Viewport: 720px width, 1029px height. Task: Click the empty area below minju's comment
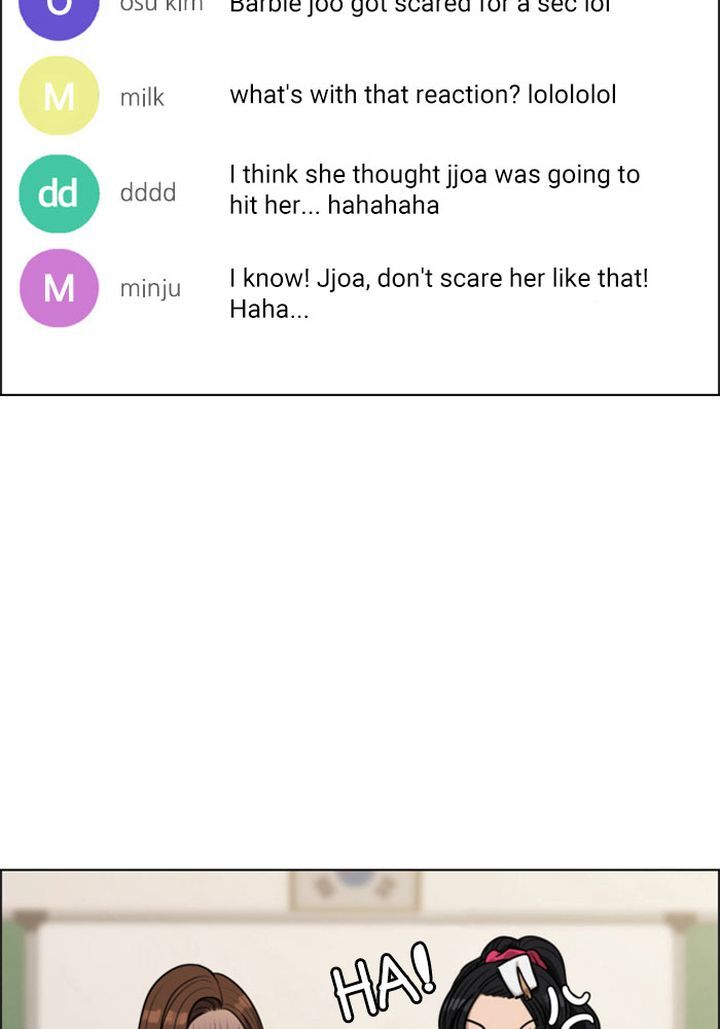point(360,359)
